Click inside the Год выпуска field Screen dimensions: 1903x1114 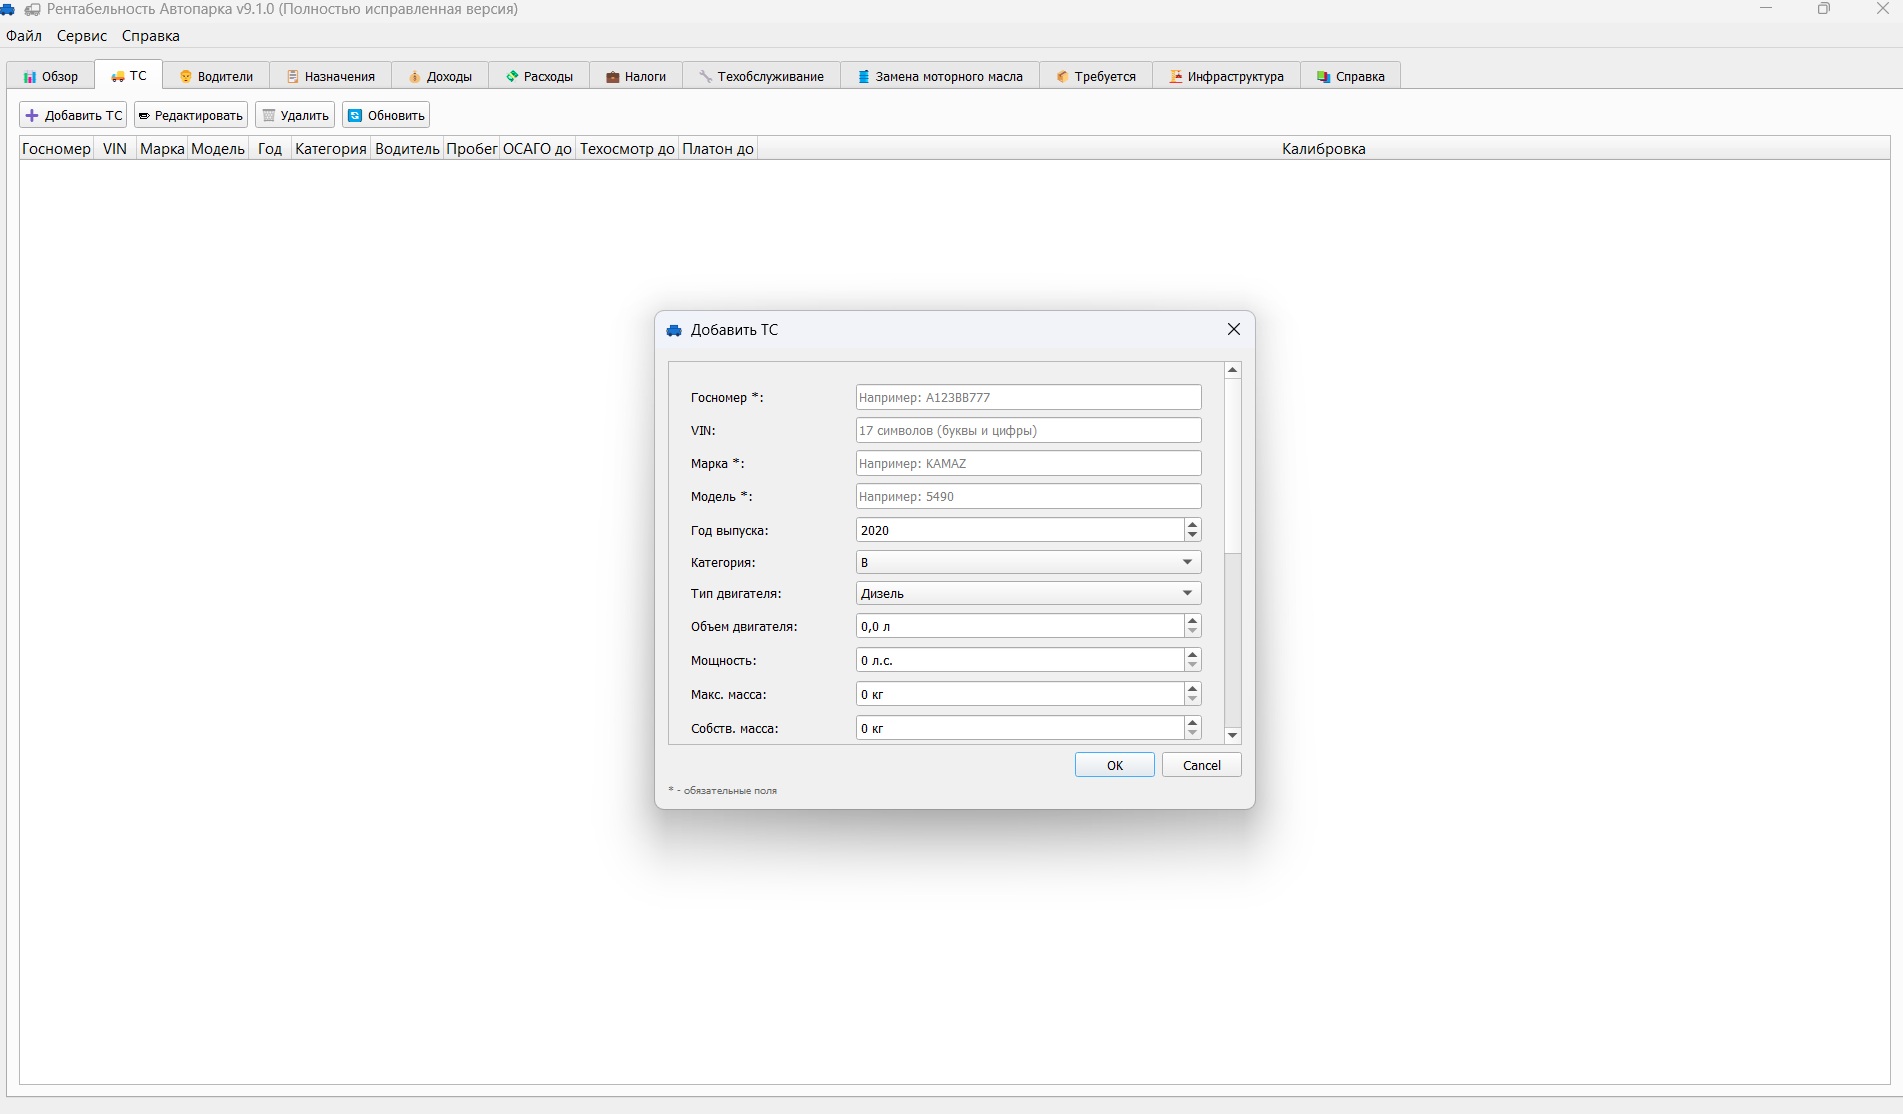tap(1020, 530)
